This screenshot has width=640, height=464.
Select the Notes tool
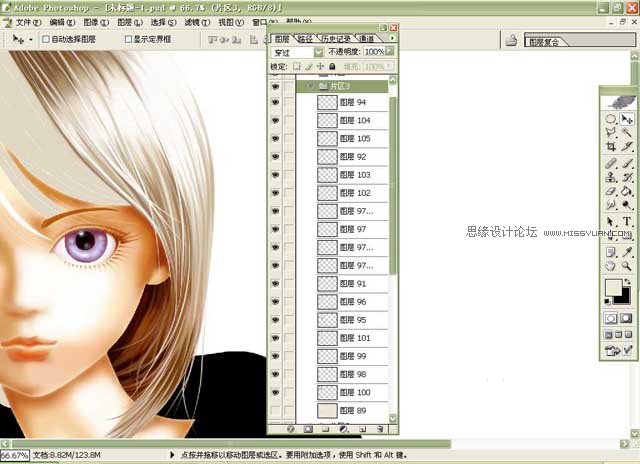(611, 252)
